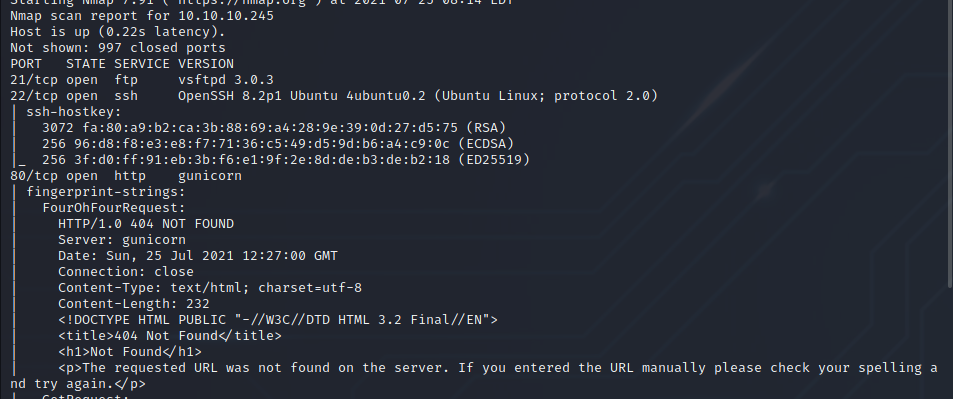Click the vsftpd 3.0.3 version text
953x399 pixels.
coord(225,80)
